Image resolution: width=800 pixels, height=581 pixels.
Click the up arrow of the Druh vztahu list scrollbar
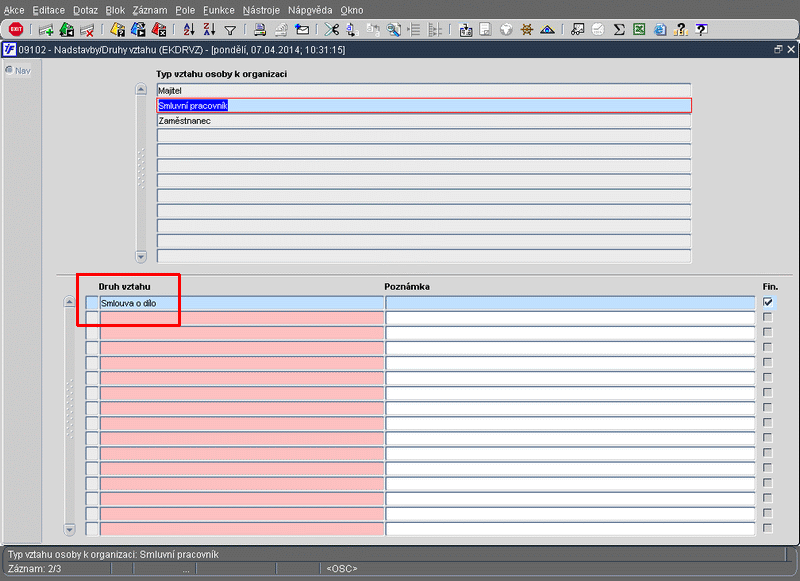click(x=69, y=302)
